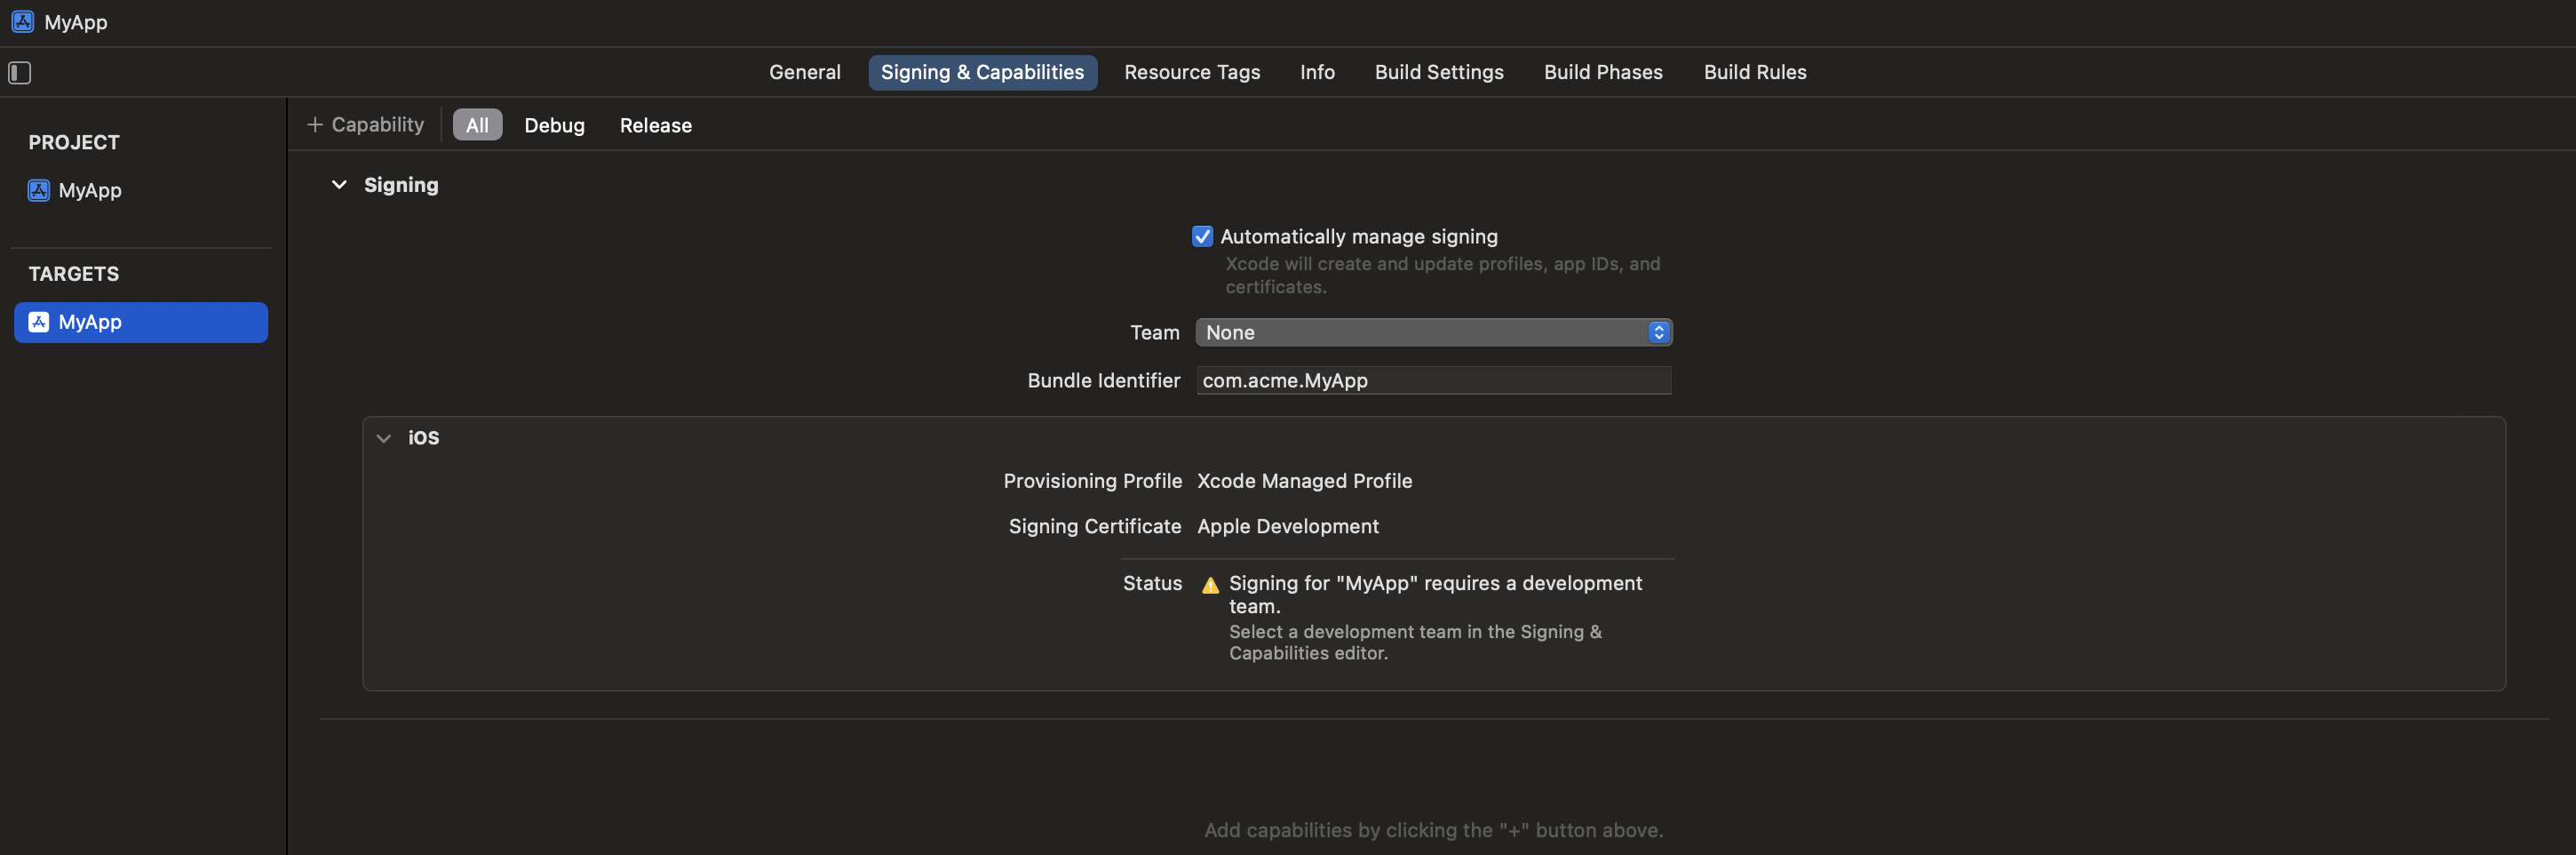
Task: Open the Build Phases tab
Action: (1603, 72)
